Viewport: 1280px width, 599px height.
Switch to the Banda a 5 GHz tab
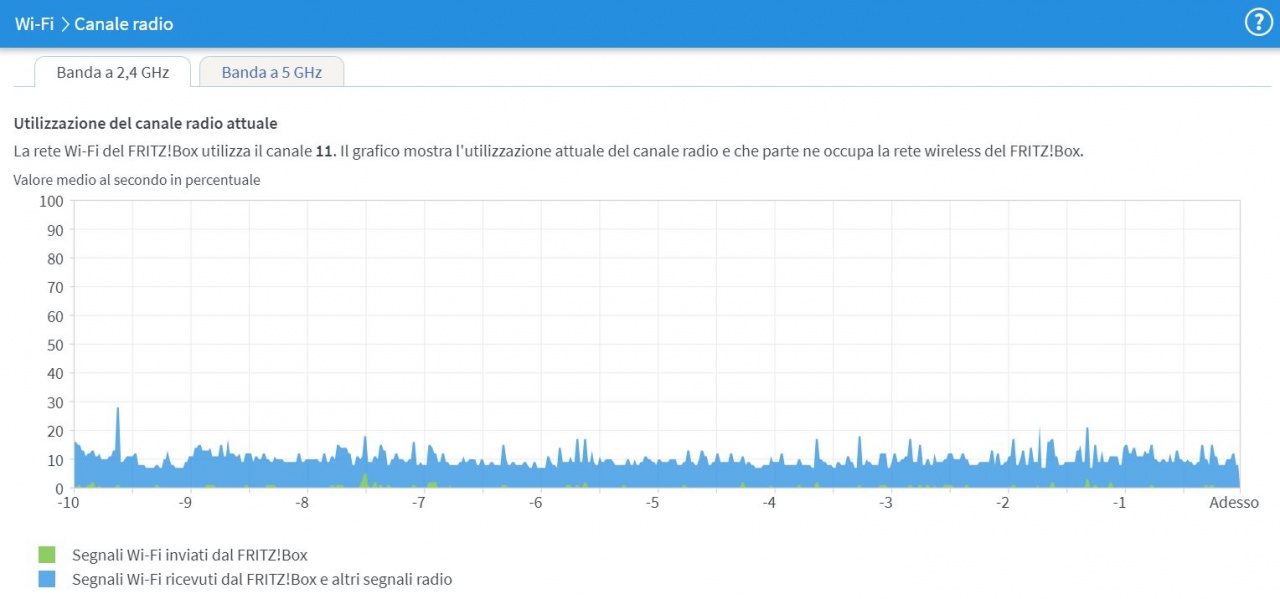pyautogui.click(x=271, y=72)
